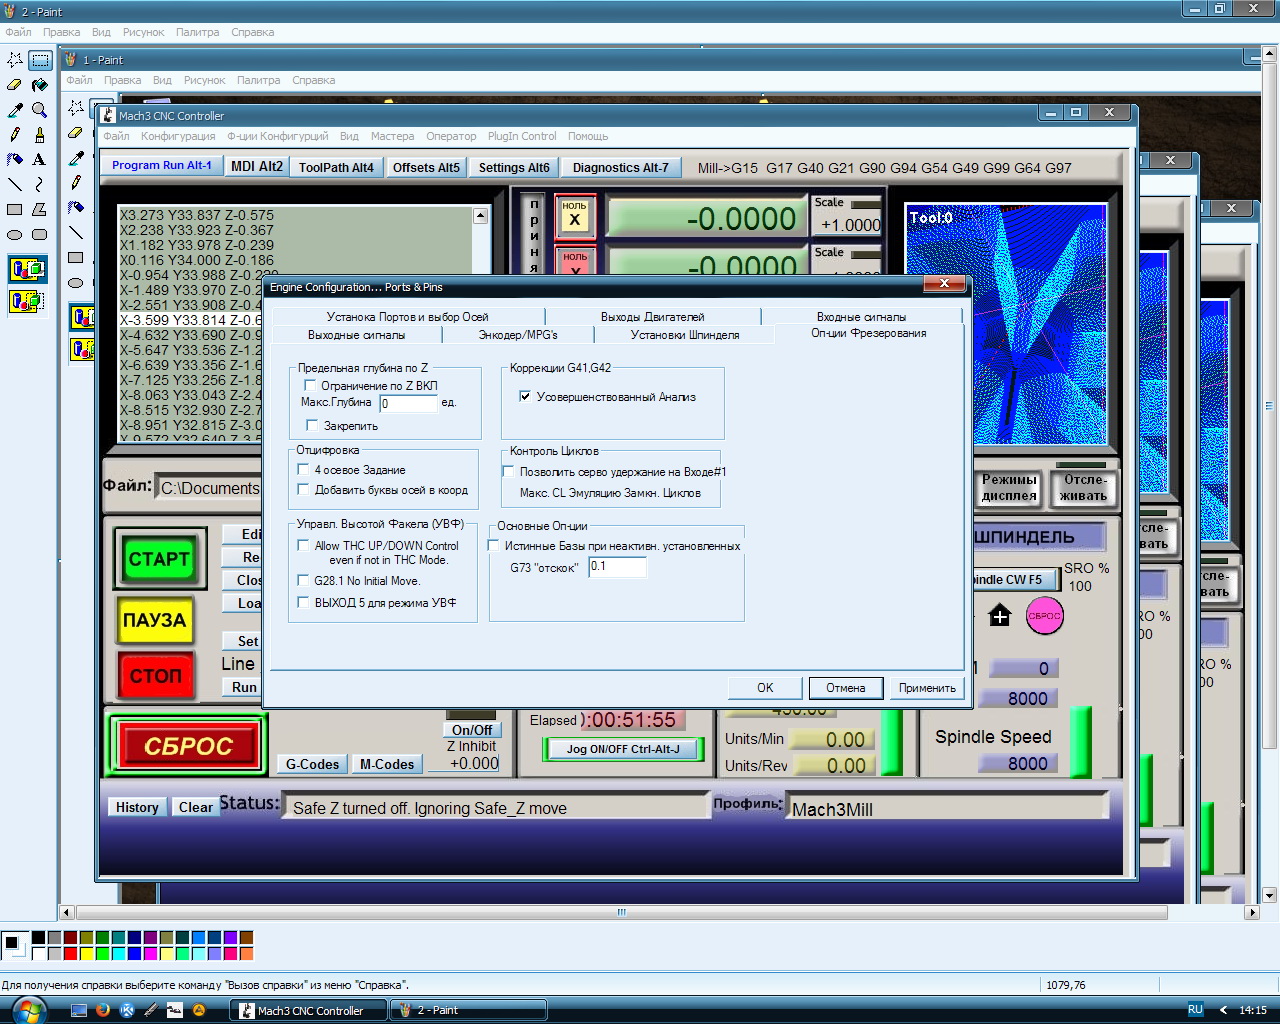Open the Рисунок menu in 2 - Paint
The width and height of the screenshot is (1280, 1024).
[144, 32]
